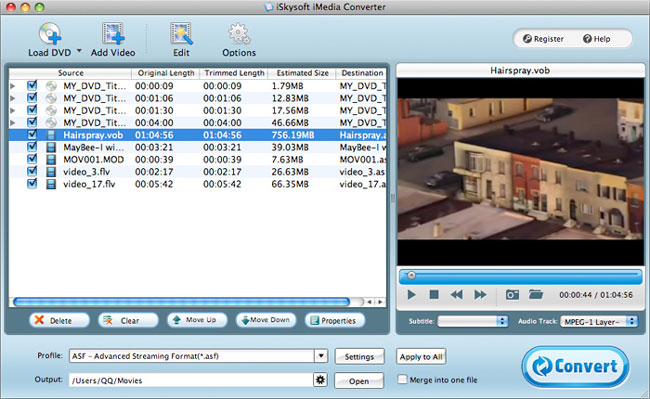Click the film icon beside MayBee-I
This screenshot has width=650, height=399.
pyautogui.click(x=51, y=147)
